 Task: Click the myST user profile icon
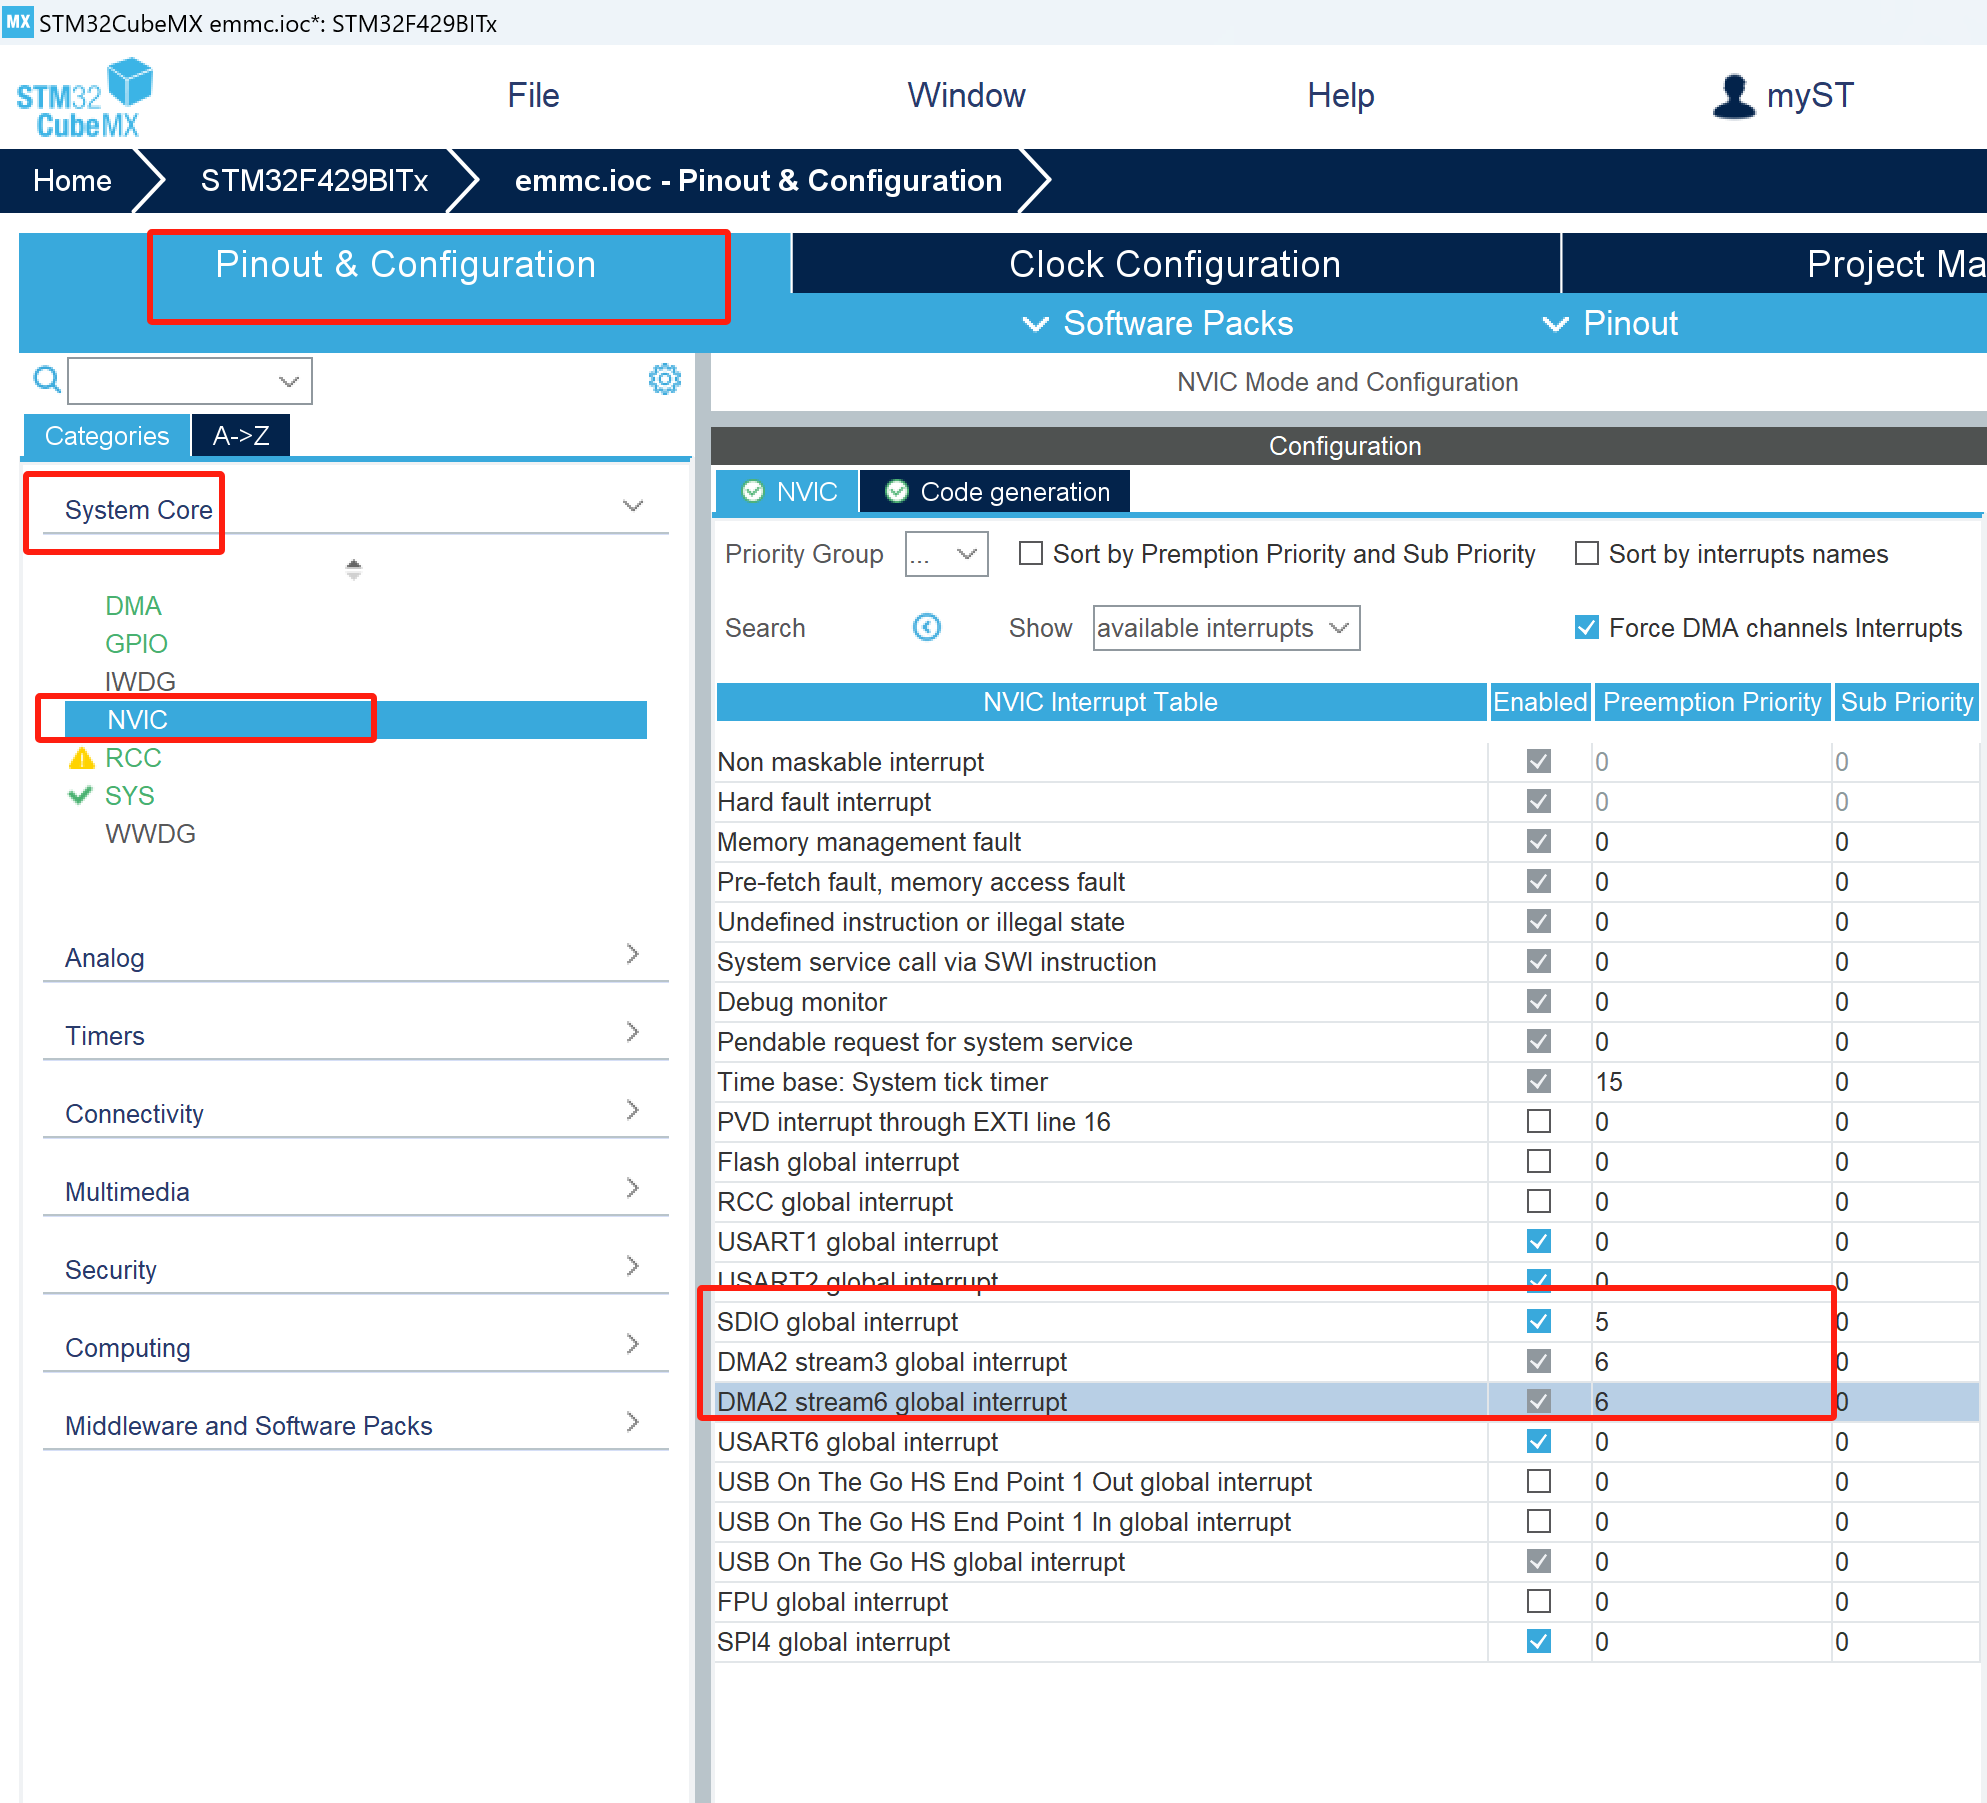tap(1733, 97)
